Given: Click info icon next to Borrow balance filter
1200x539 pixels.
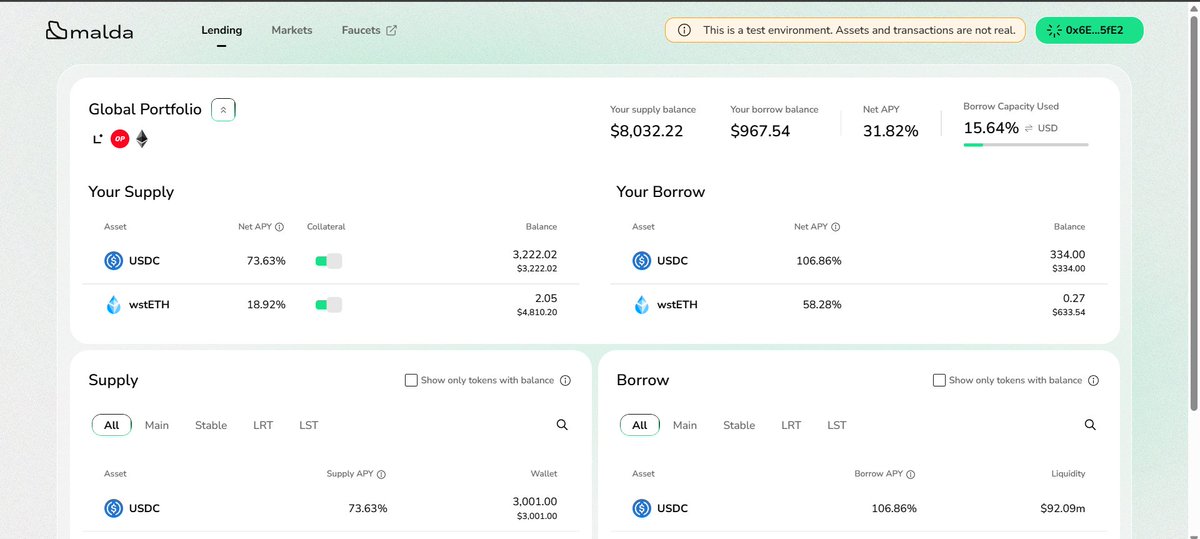Looking at the screenshot, I should pos(1093,380).
